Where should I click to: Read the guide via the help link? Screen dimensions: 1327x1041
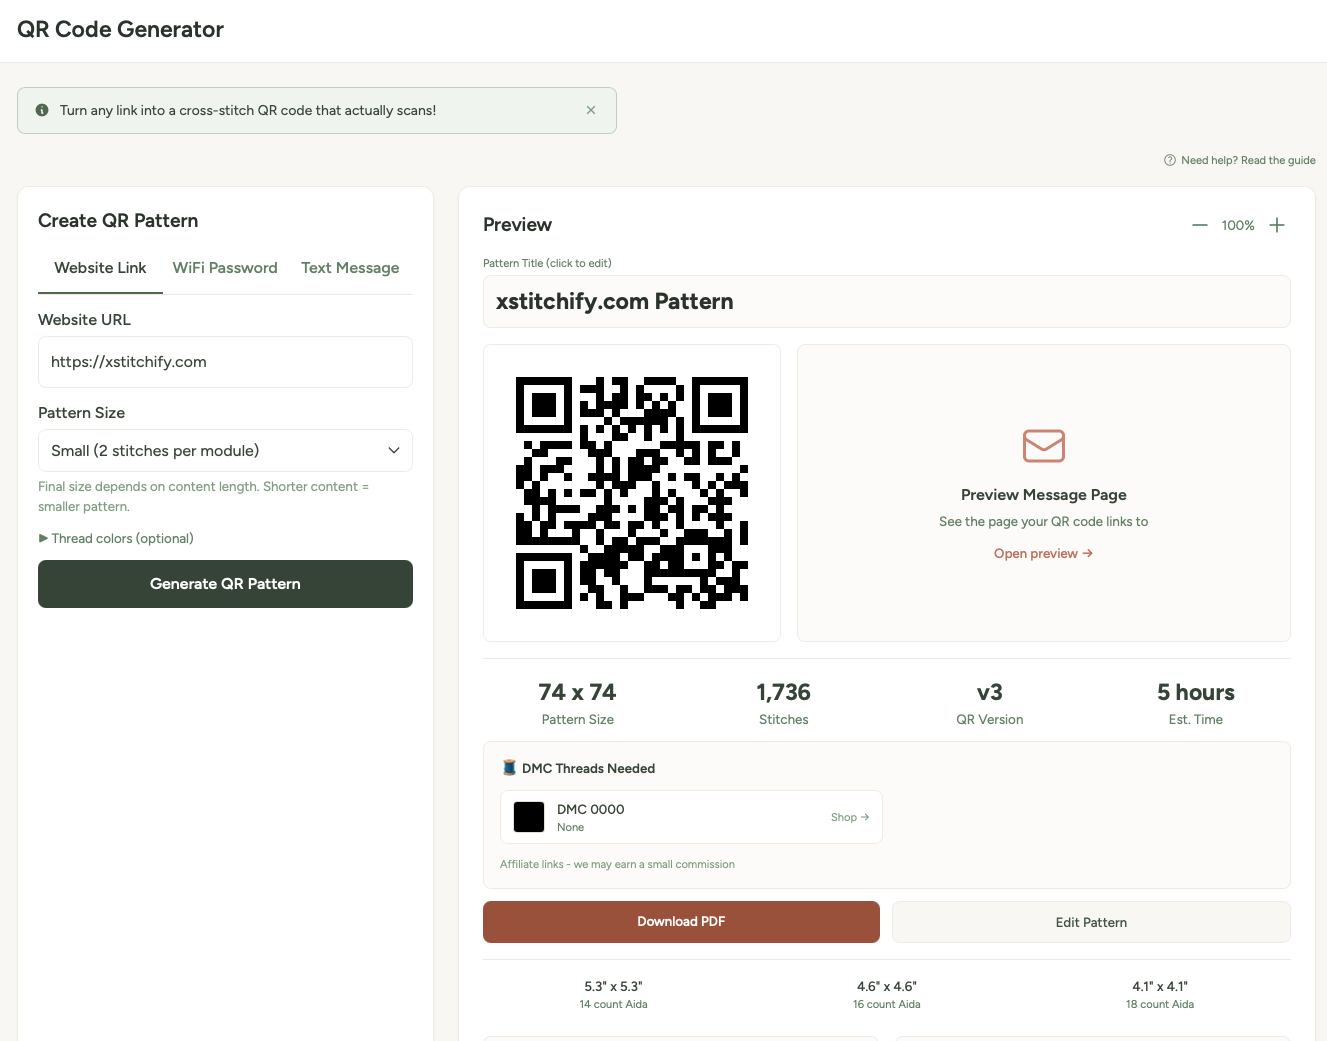[1248, 160]
